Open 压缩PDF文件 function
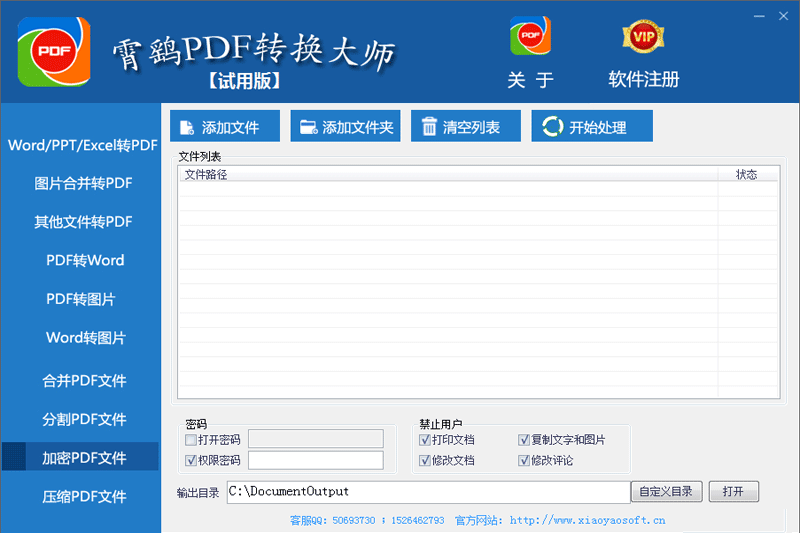This screenshot has width=800, height=533. (84, 496)
